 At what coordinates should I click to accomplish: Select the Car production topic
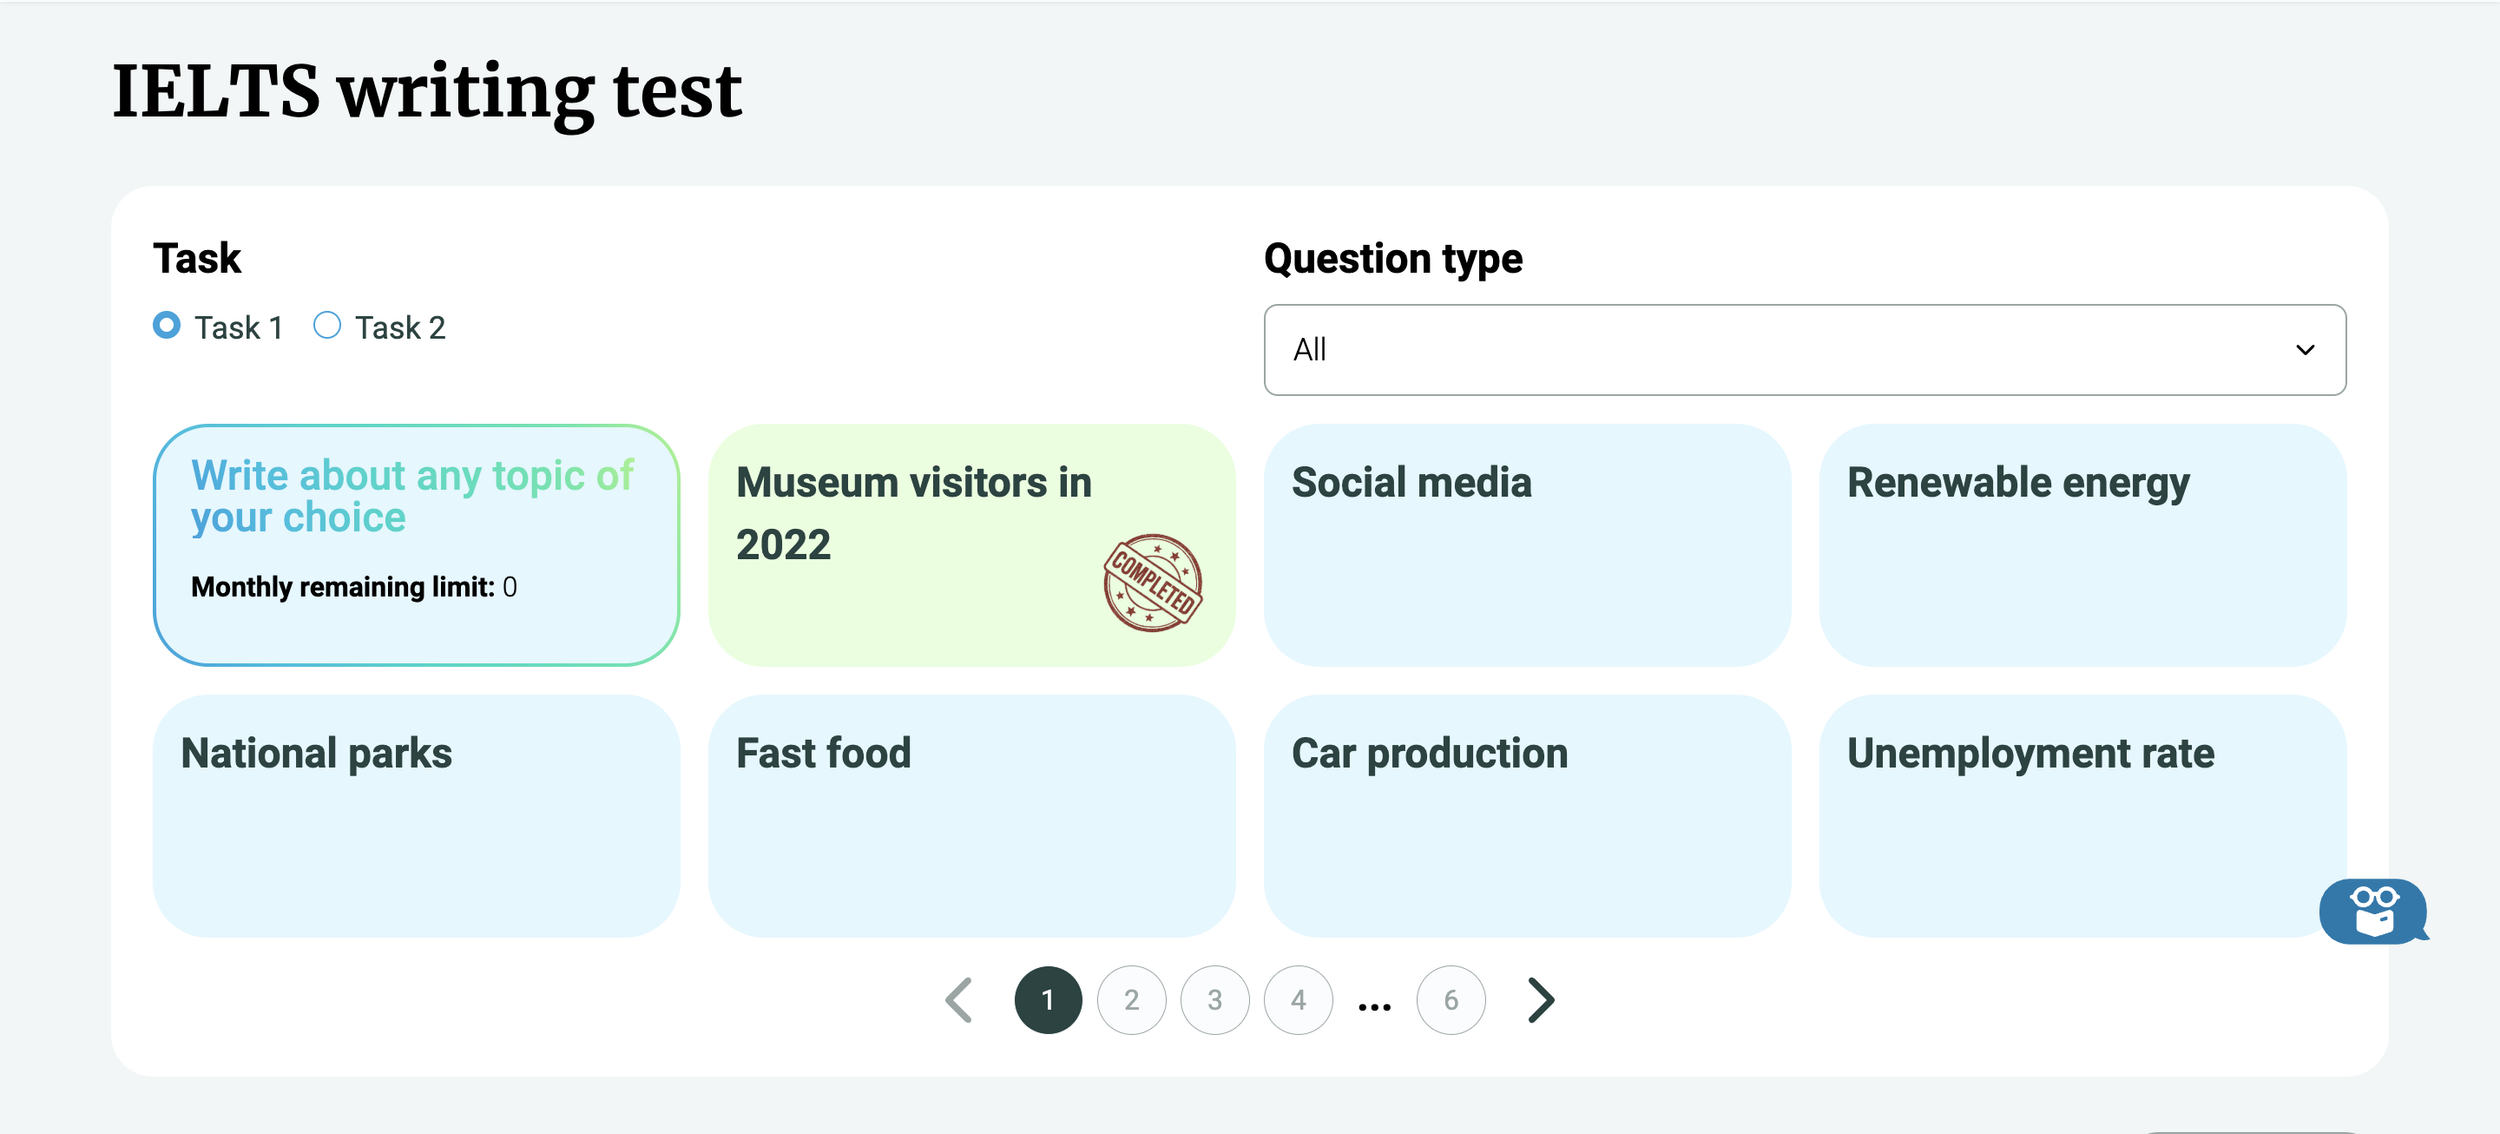[1527, 816]
